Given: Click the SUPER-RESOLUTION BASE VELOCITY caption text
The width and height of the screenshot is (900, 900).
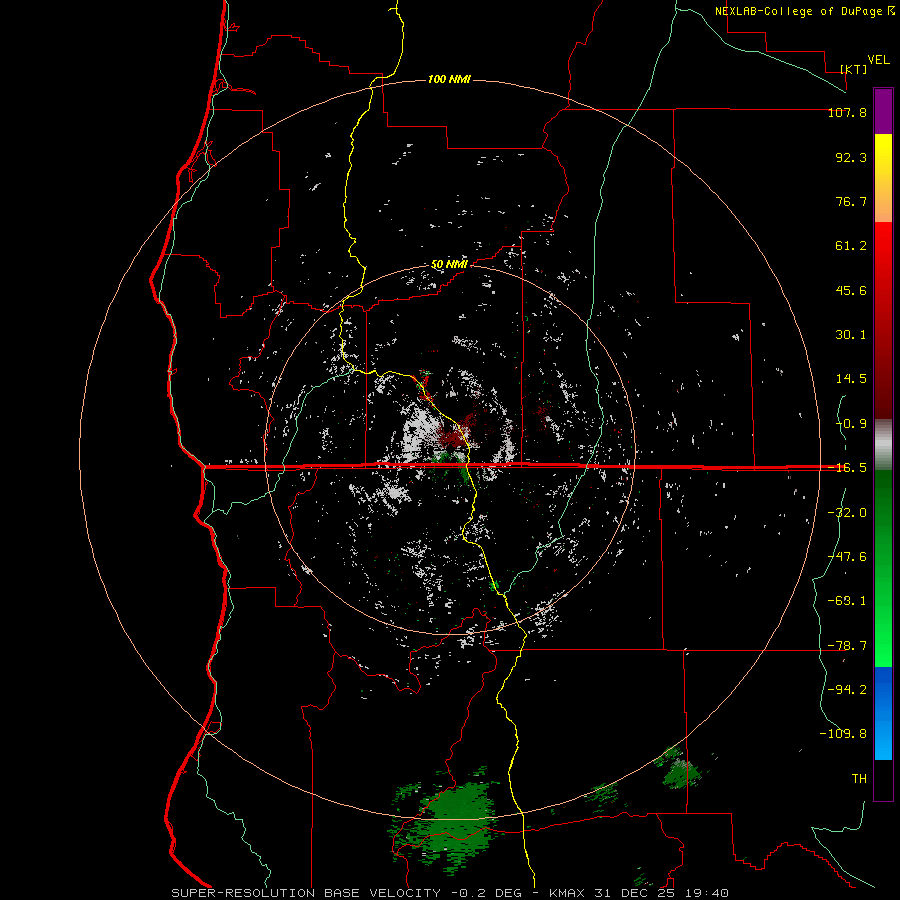Looking at the screenshot, I should click(308, 893).
